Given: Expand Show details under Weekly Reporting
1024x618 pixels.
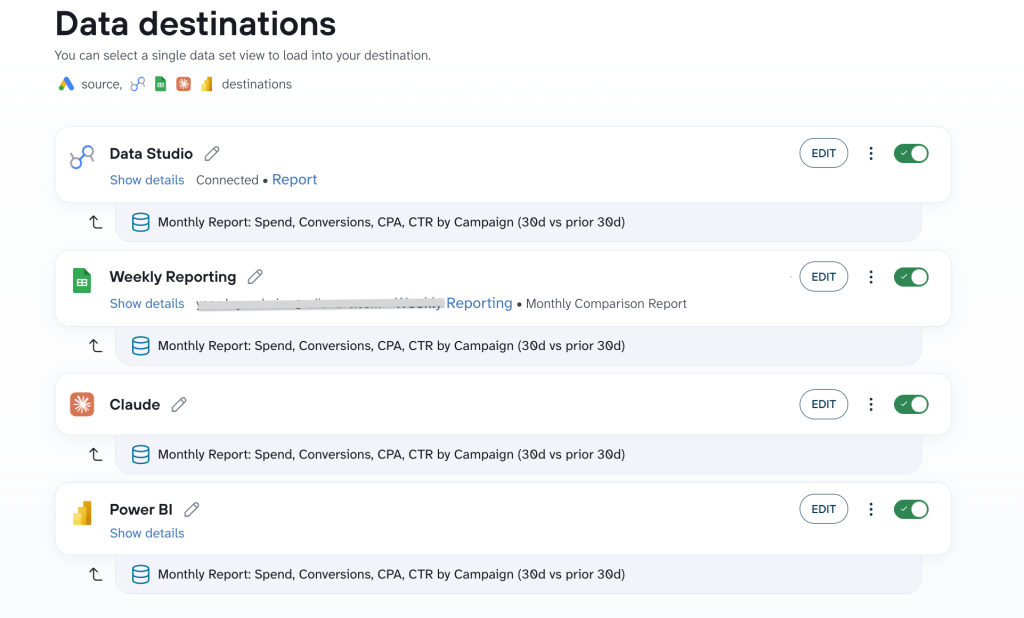Looking at the screenshot, I should 147,304.
